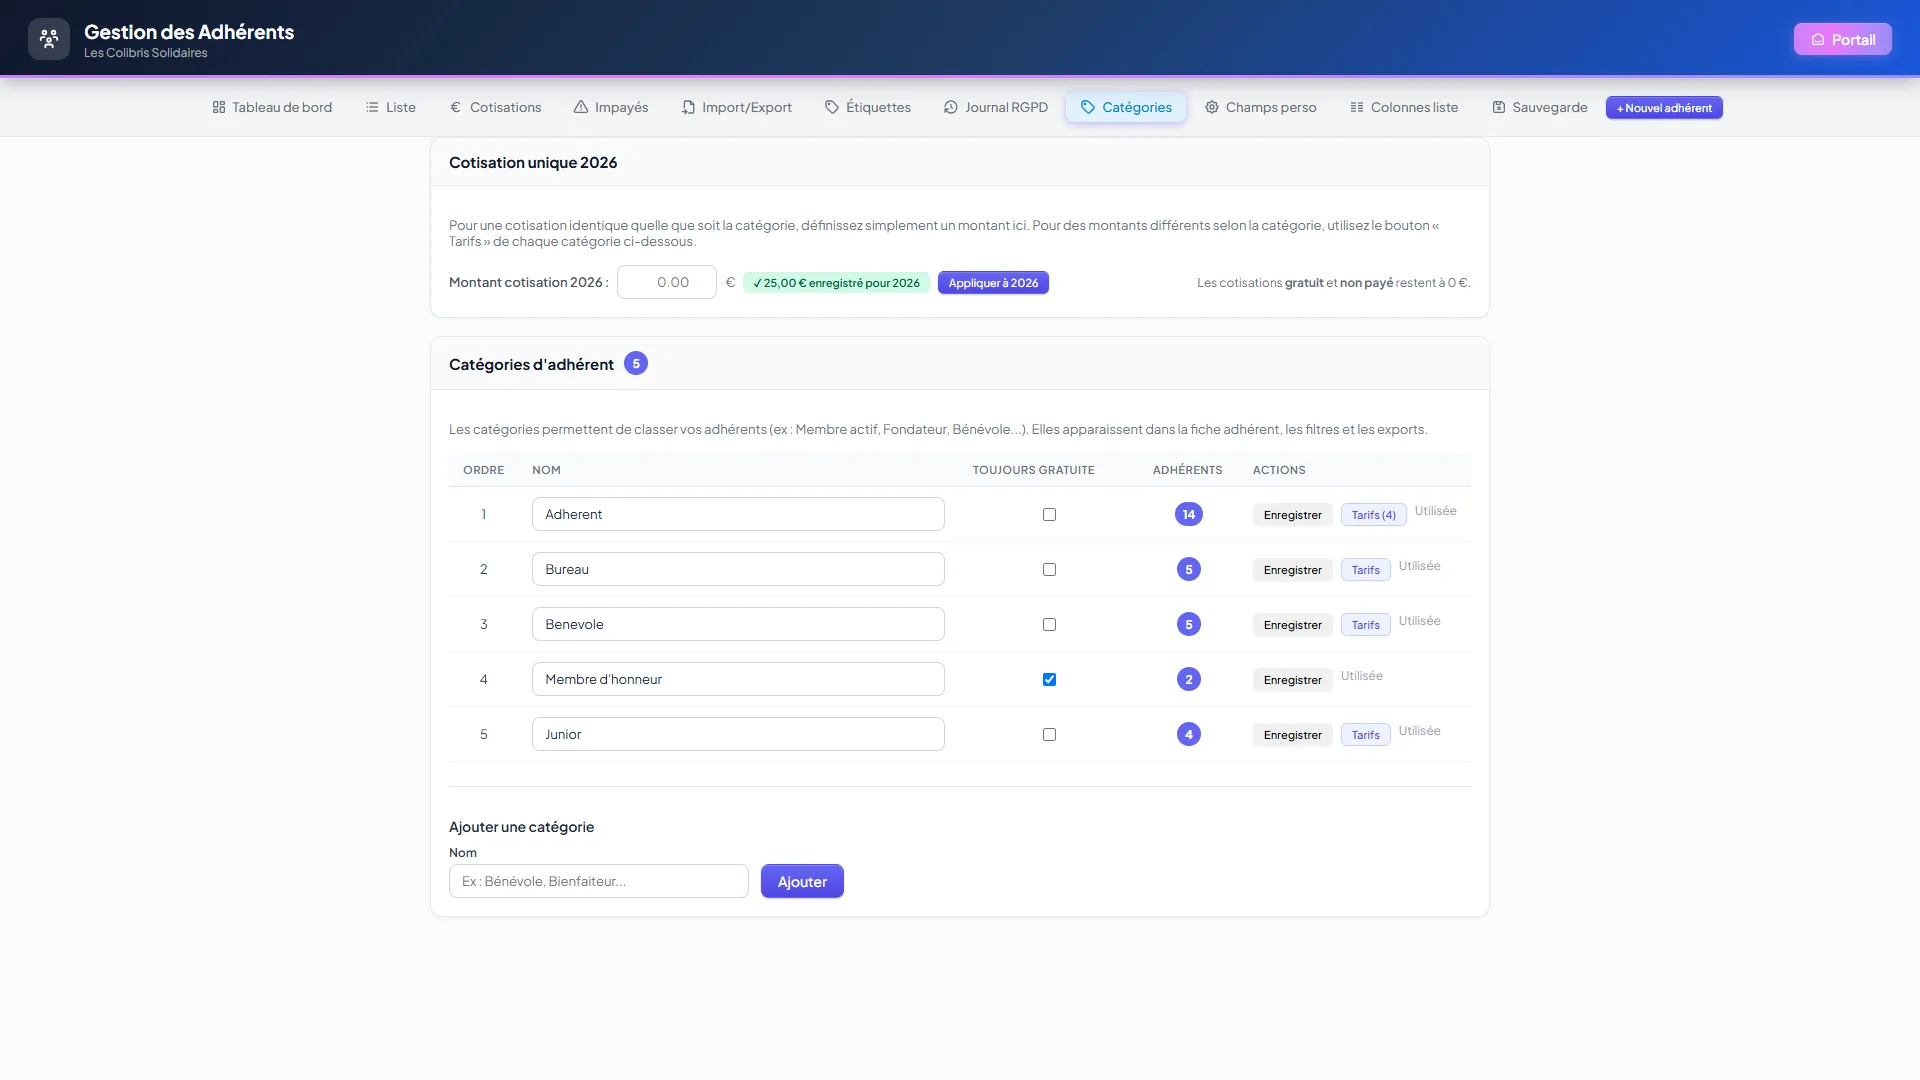
Task: Open the Tableau de bord tab
Action: [x=272, y=107]
